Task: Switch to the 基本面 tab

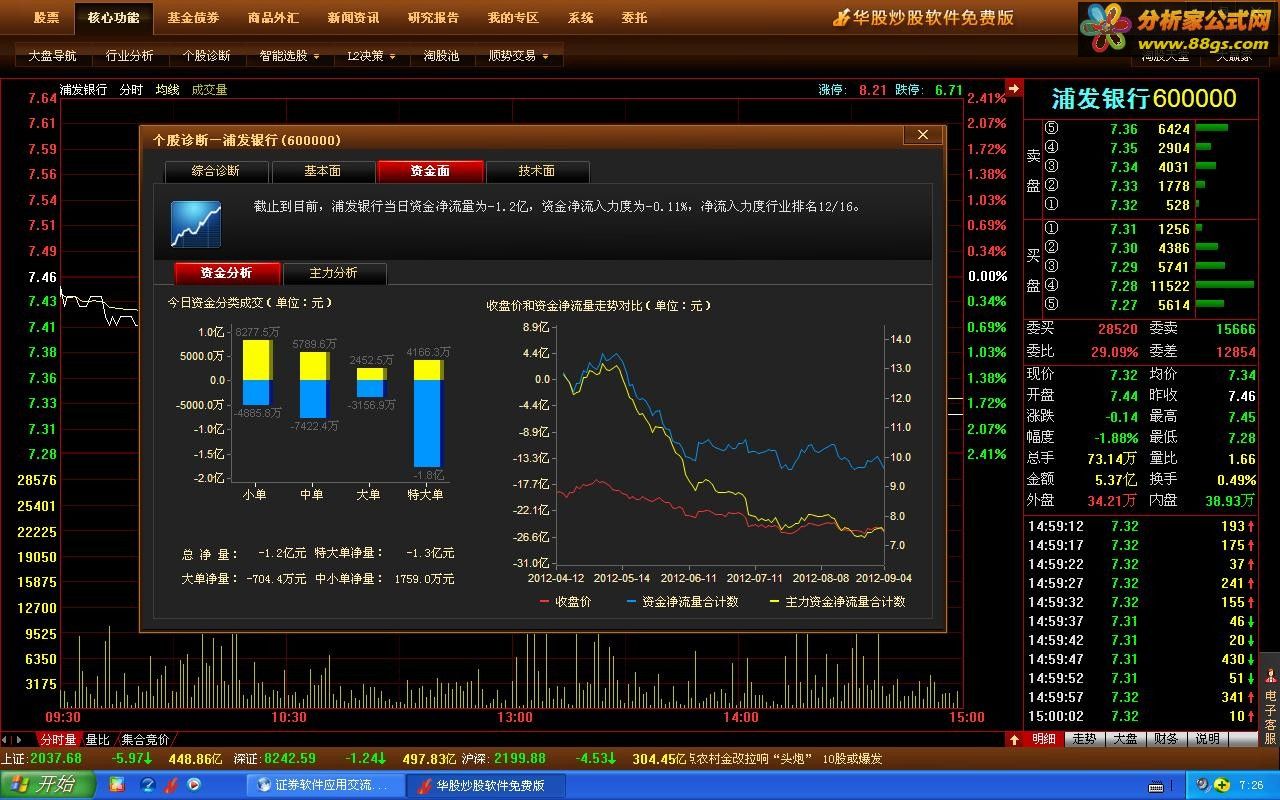Action: point(323,171)
